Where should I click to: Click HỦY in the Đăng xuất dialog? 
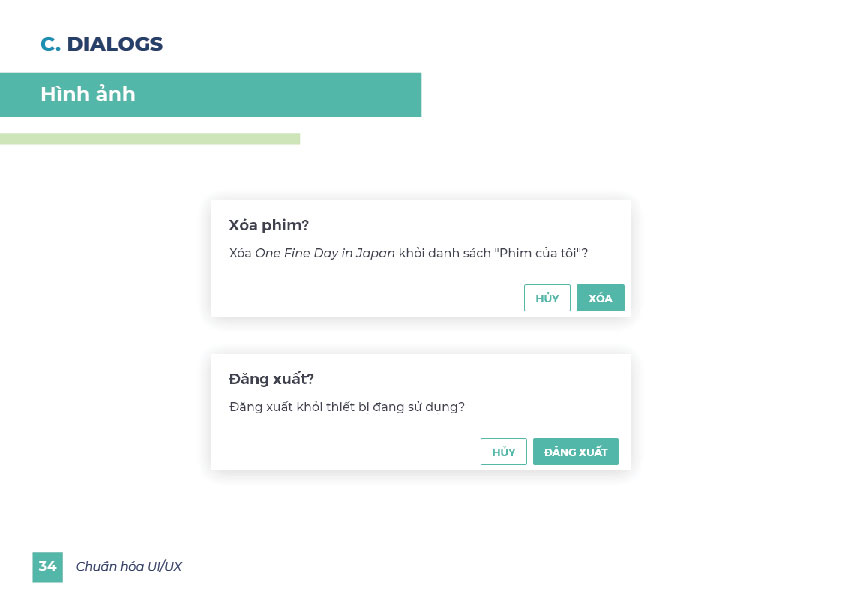(x=503, y=452)
